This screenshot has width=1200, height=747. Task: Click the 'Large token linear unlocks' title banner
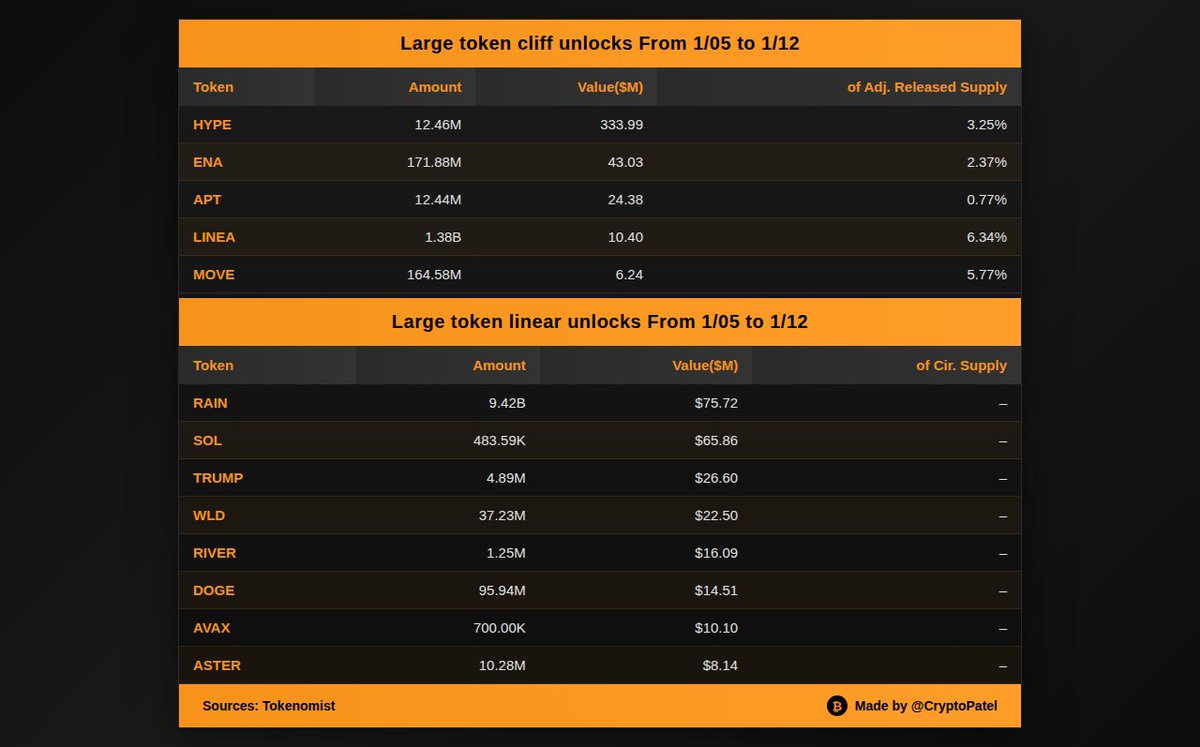coord(599,321)
